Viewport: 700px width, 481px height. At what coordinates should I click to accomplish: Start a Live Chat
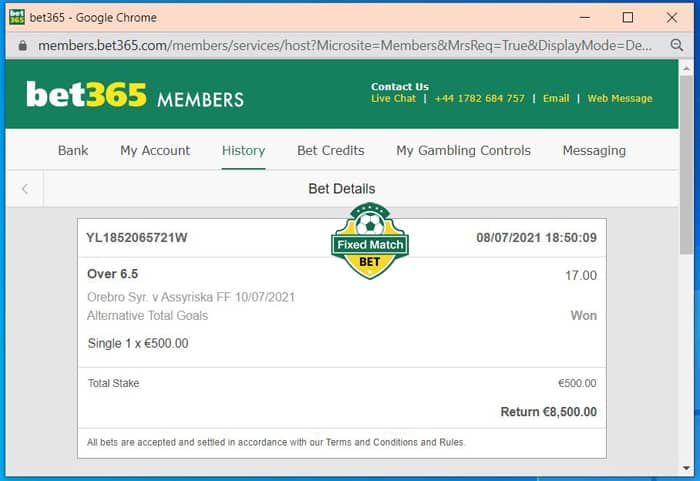point(393,98)
